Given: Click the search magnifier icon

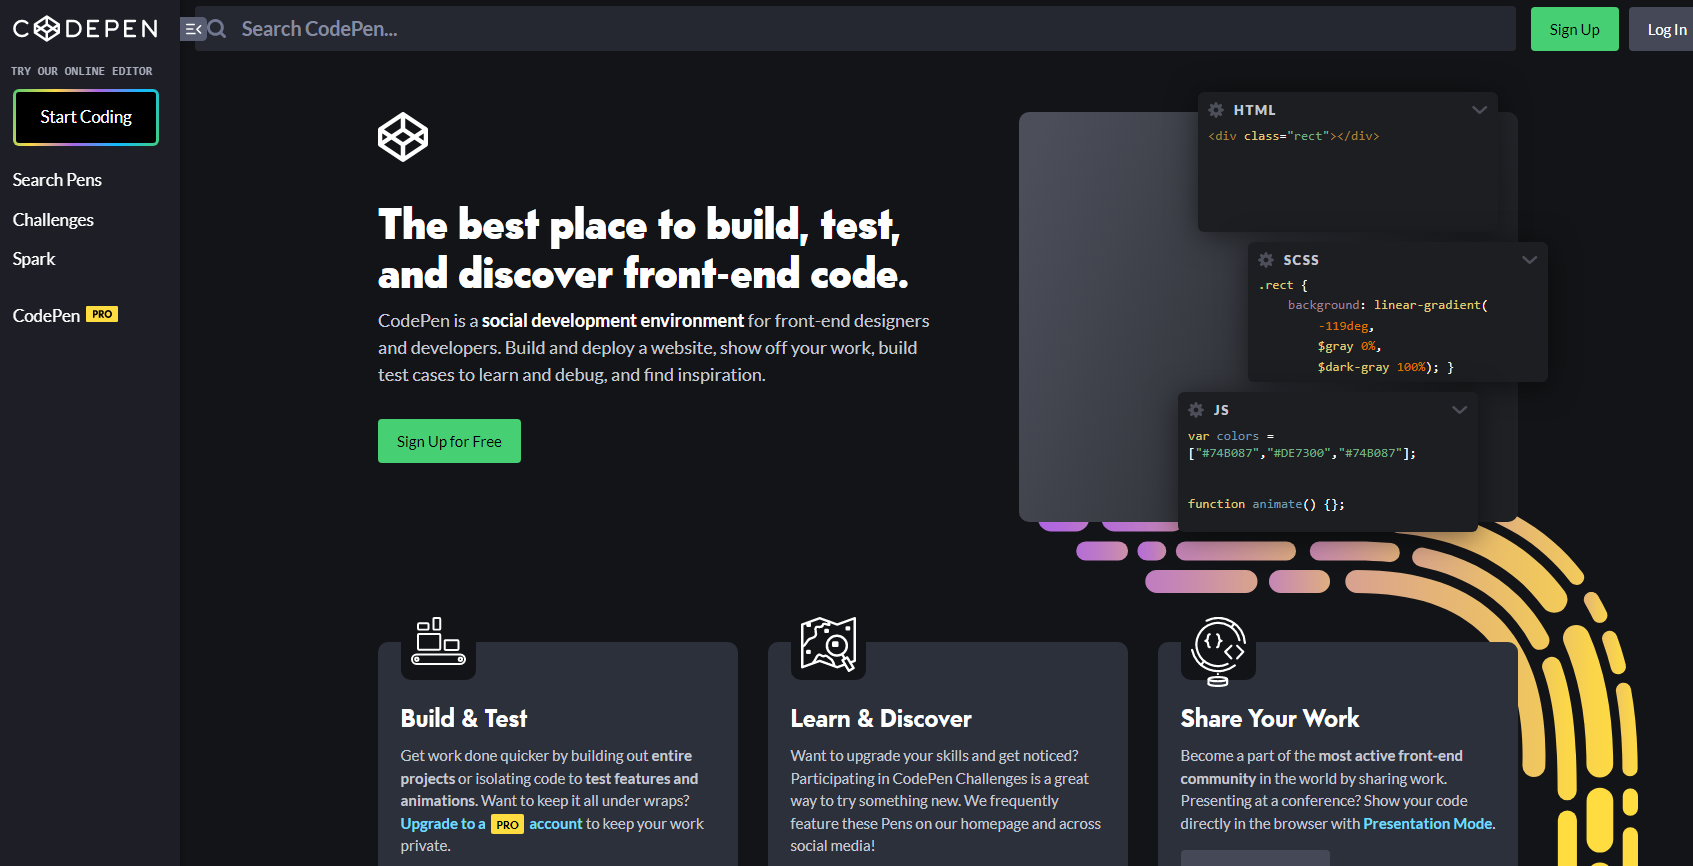Looking at the screenshot, I should 217,29.
